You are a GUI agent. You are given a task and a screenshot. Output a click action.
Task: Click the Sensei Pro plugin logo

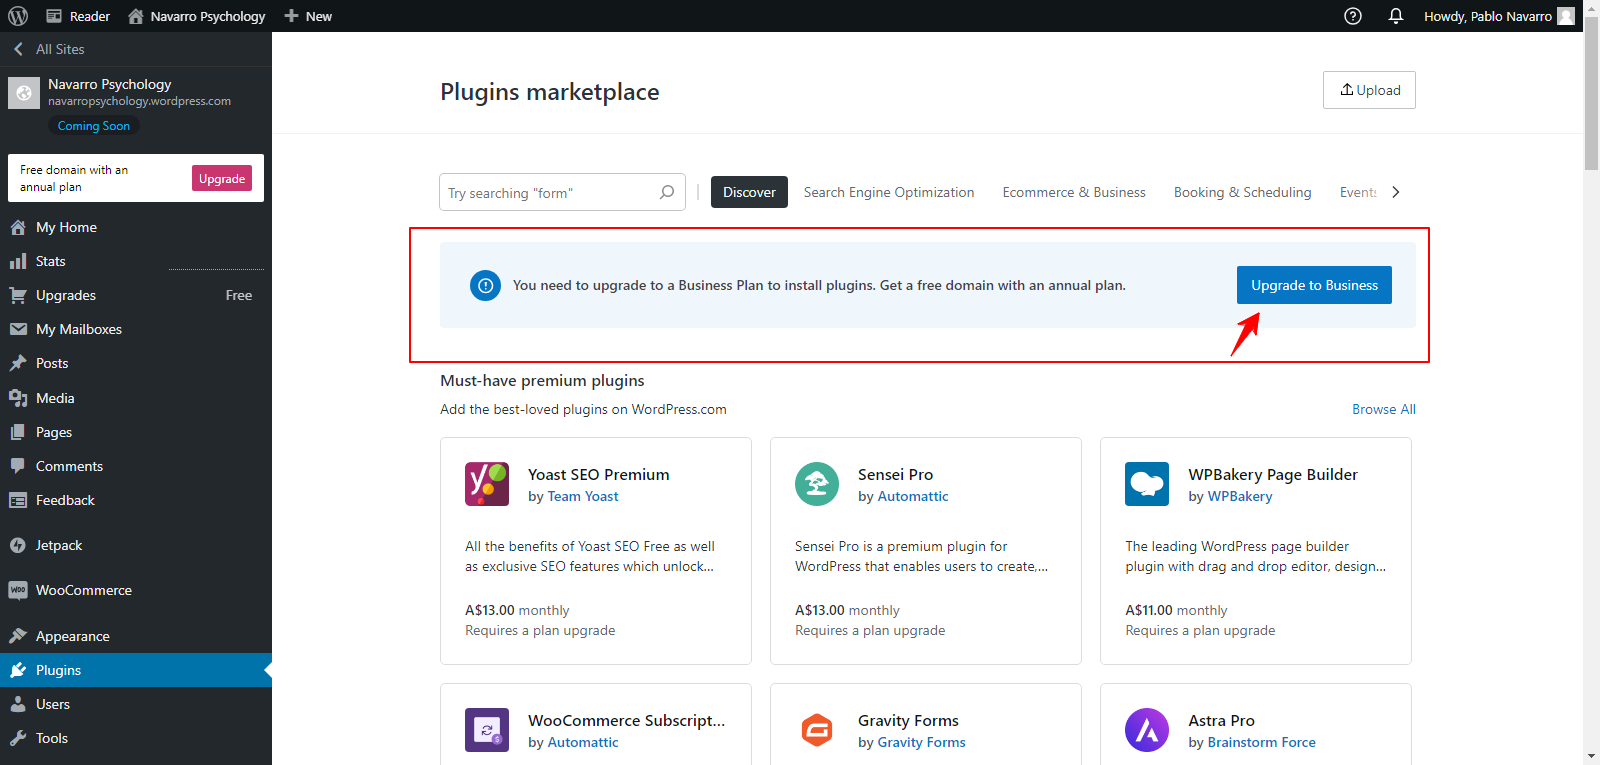click(x=817, y=484)
